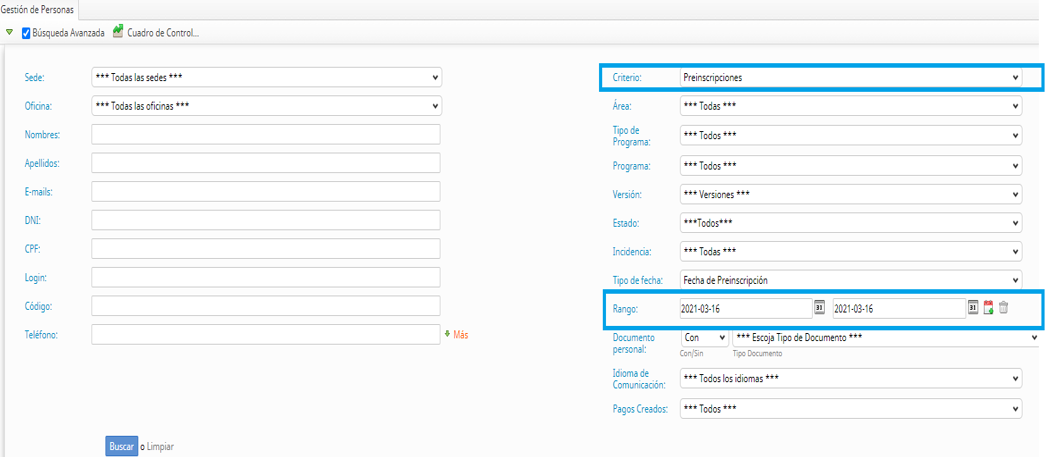
Task: Click the green triangle toolbar arrow
Action: pyautogui.click(x=9, y=33)
